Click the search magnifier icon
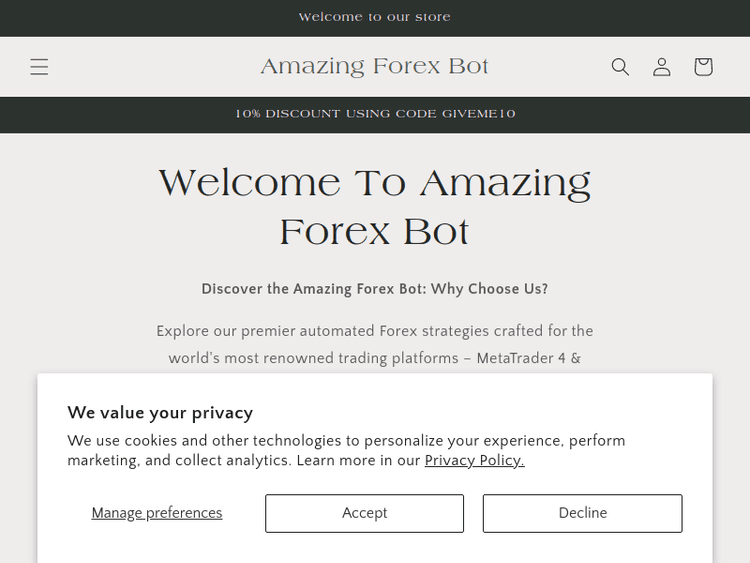Image resolution: width=750 pixels, height=563 pixels. [620, 67]
